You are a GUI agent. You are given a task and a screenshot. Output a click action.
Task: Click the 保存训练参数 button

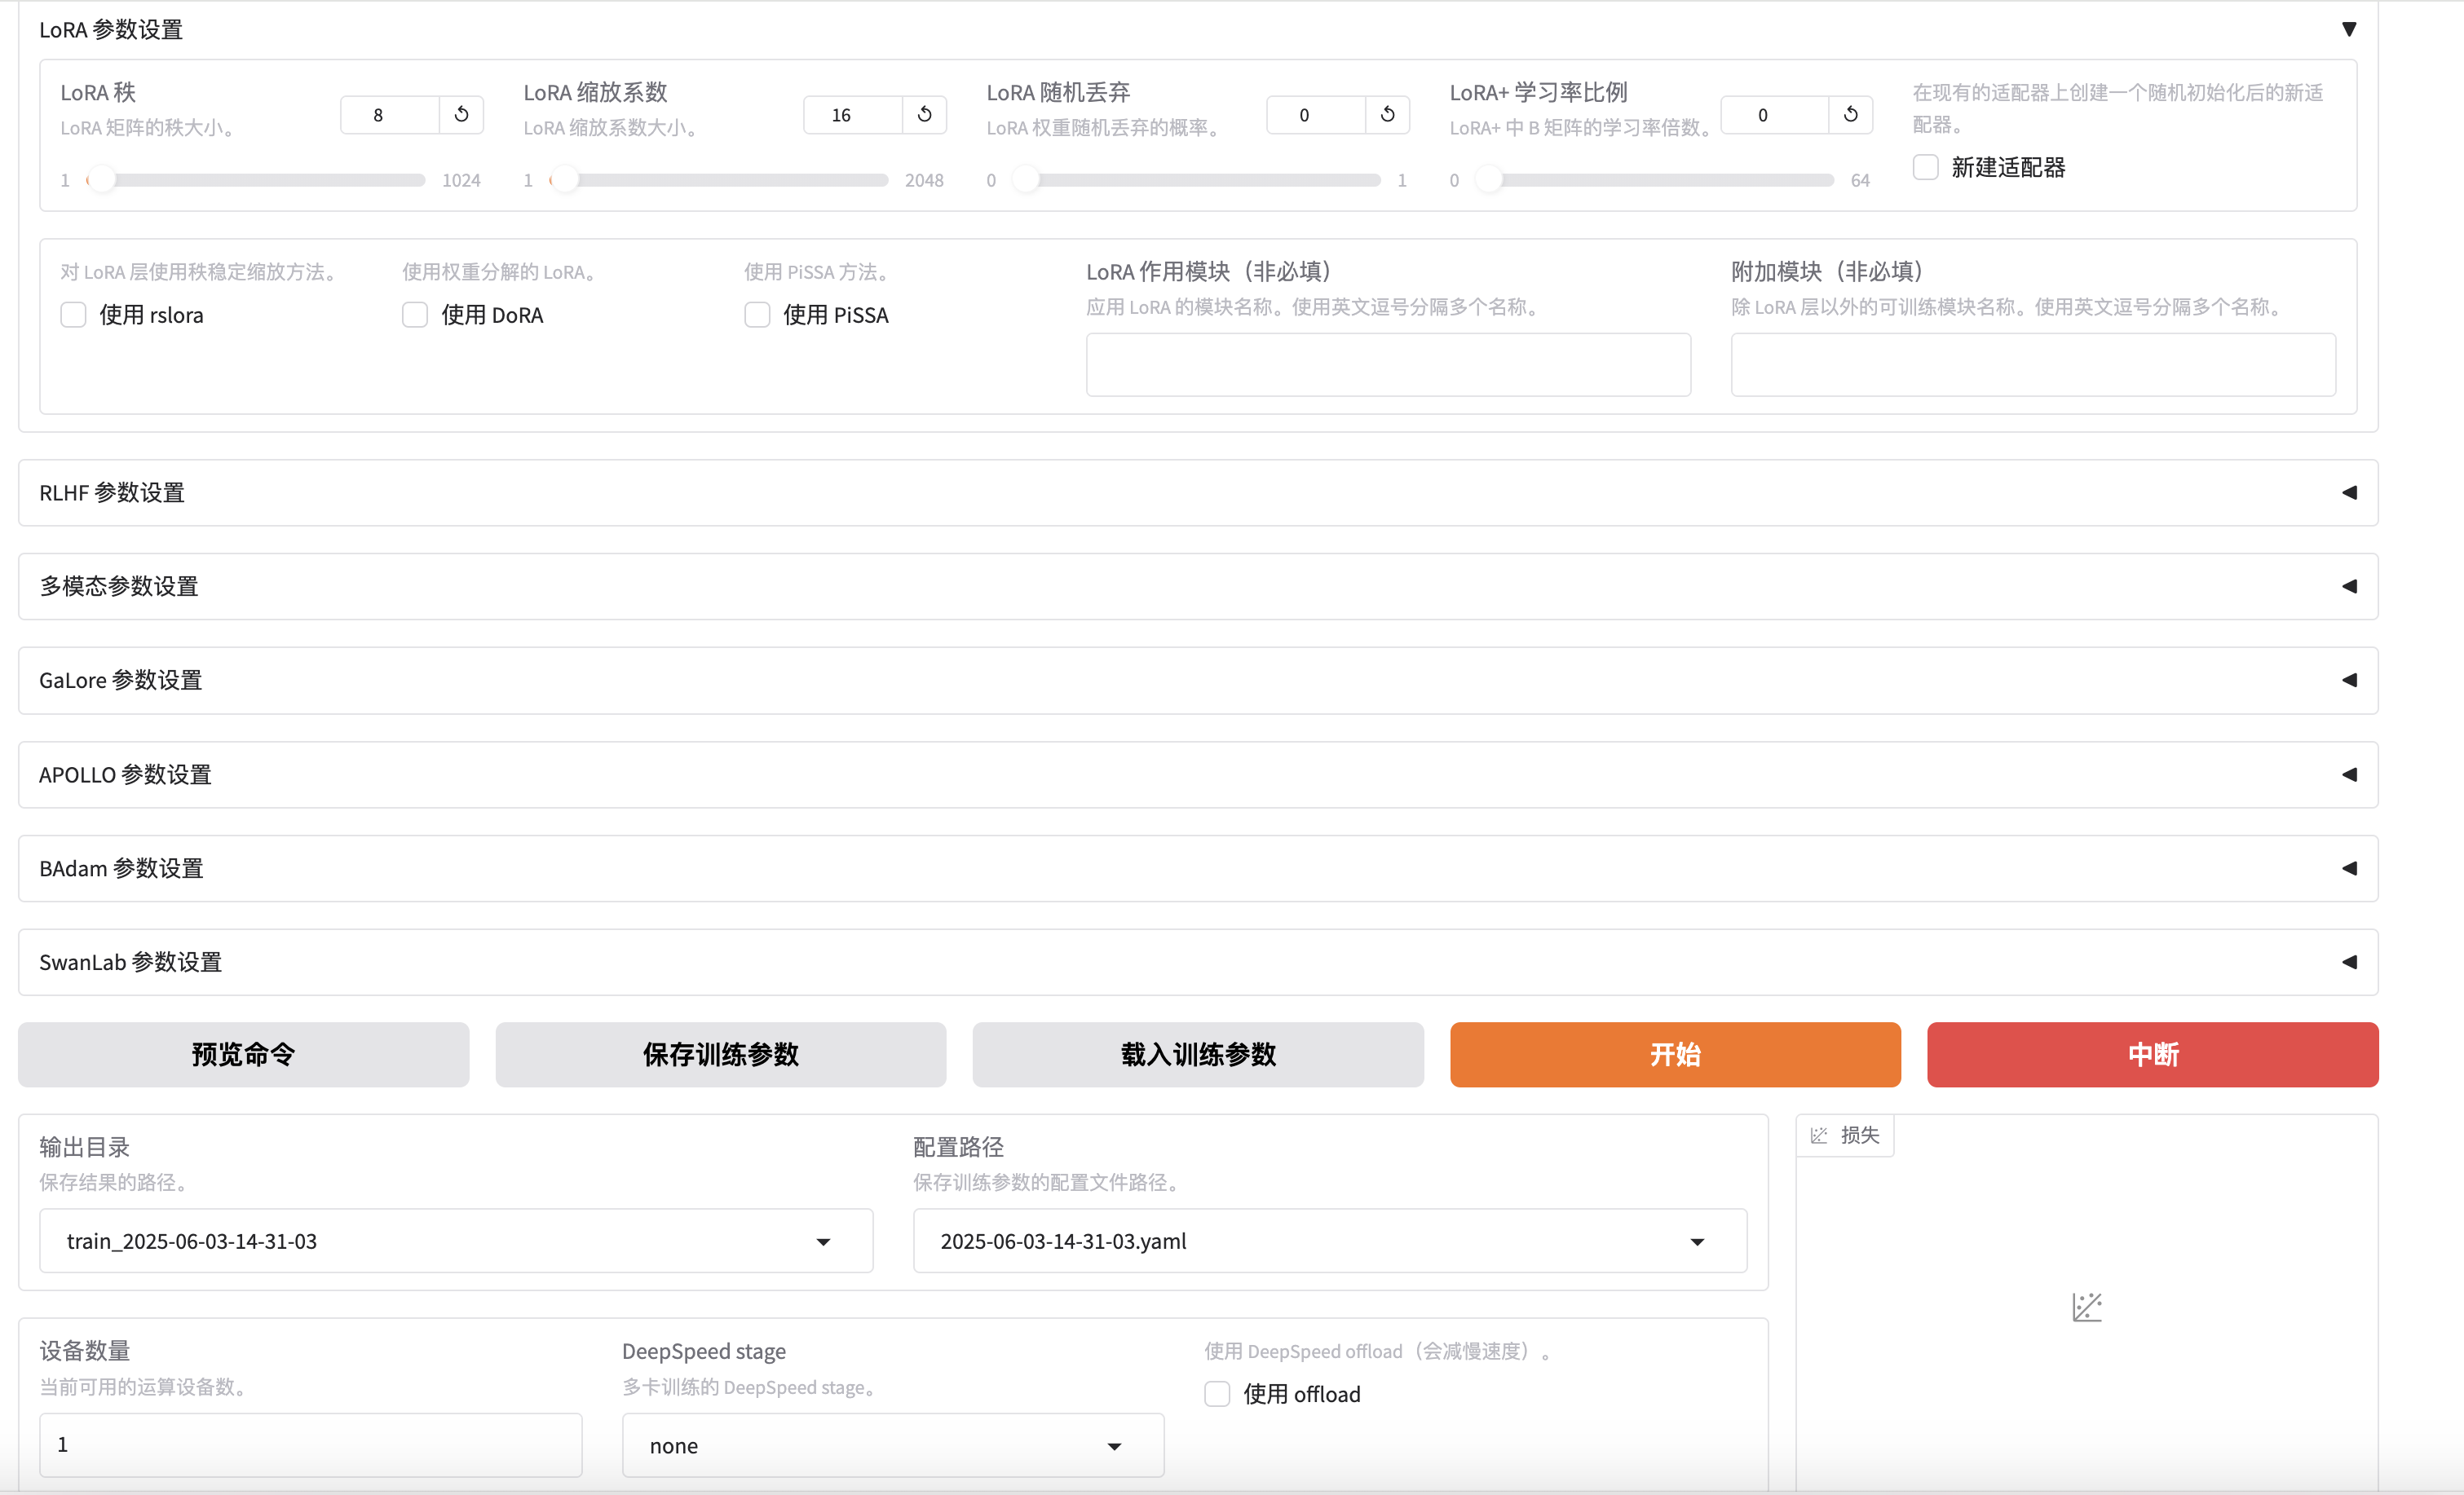pyautogui.click(x=721, y=1054)
